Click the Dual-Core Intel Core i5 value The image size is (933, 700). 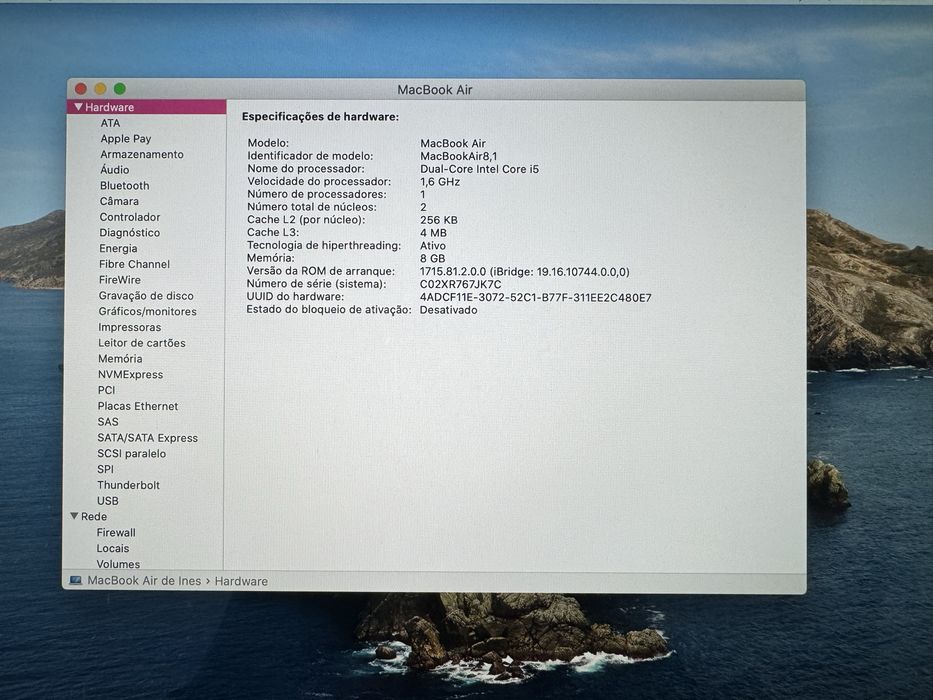pos(480,169)
